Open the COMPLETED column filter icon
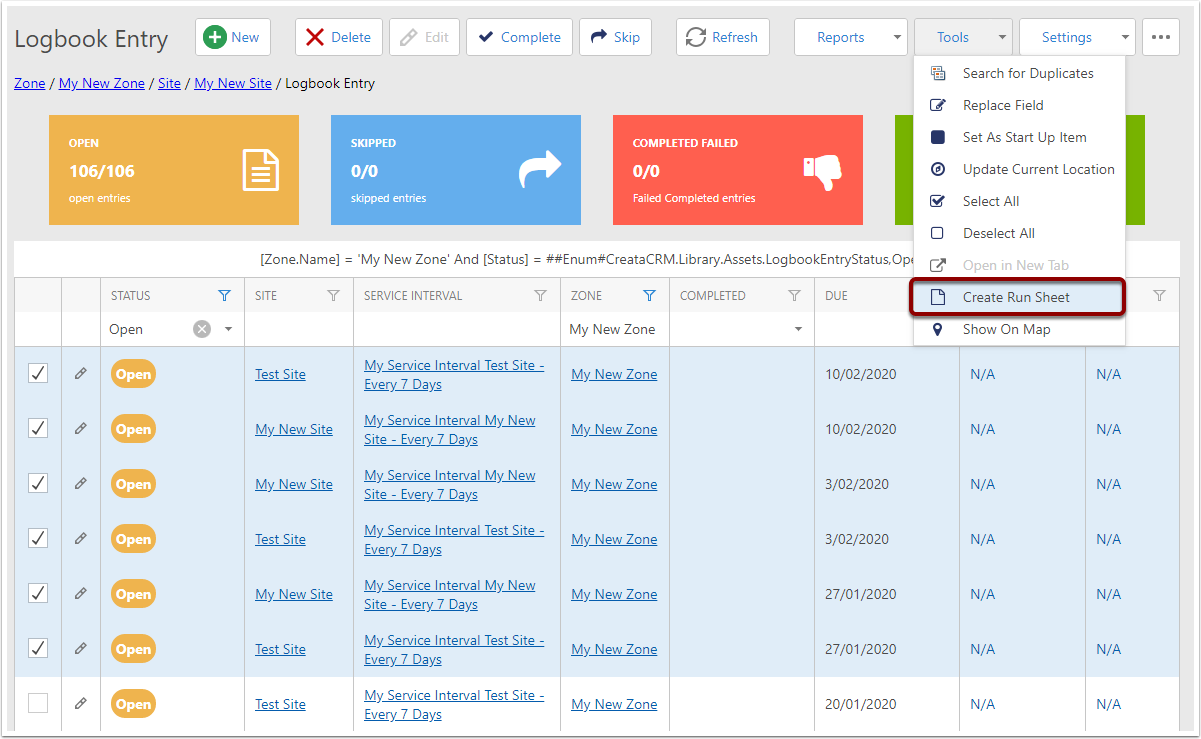The height and width of the screenshot is (739, 1201). [x=795, y=296]
